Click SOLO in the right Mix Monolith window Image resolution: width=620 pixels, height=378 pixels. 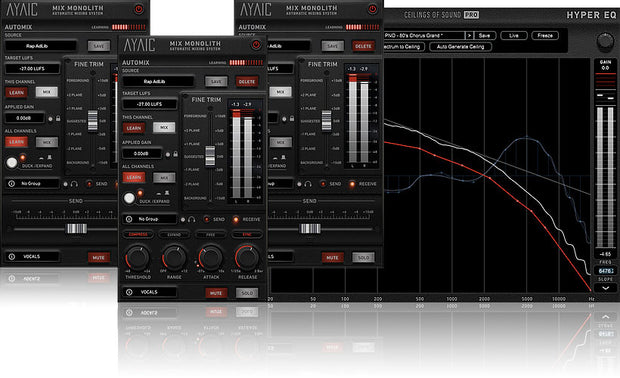click(363, 257)
